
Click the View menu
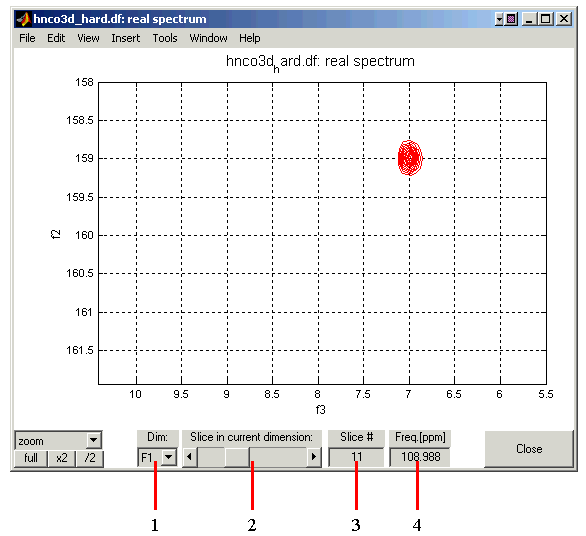click(x=88, y=38)
